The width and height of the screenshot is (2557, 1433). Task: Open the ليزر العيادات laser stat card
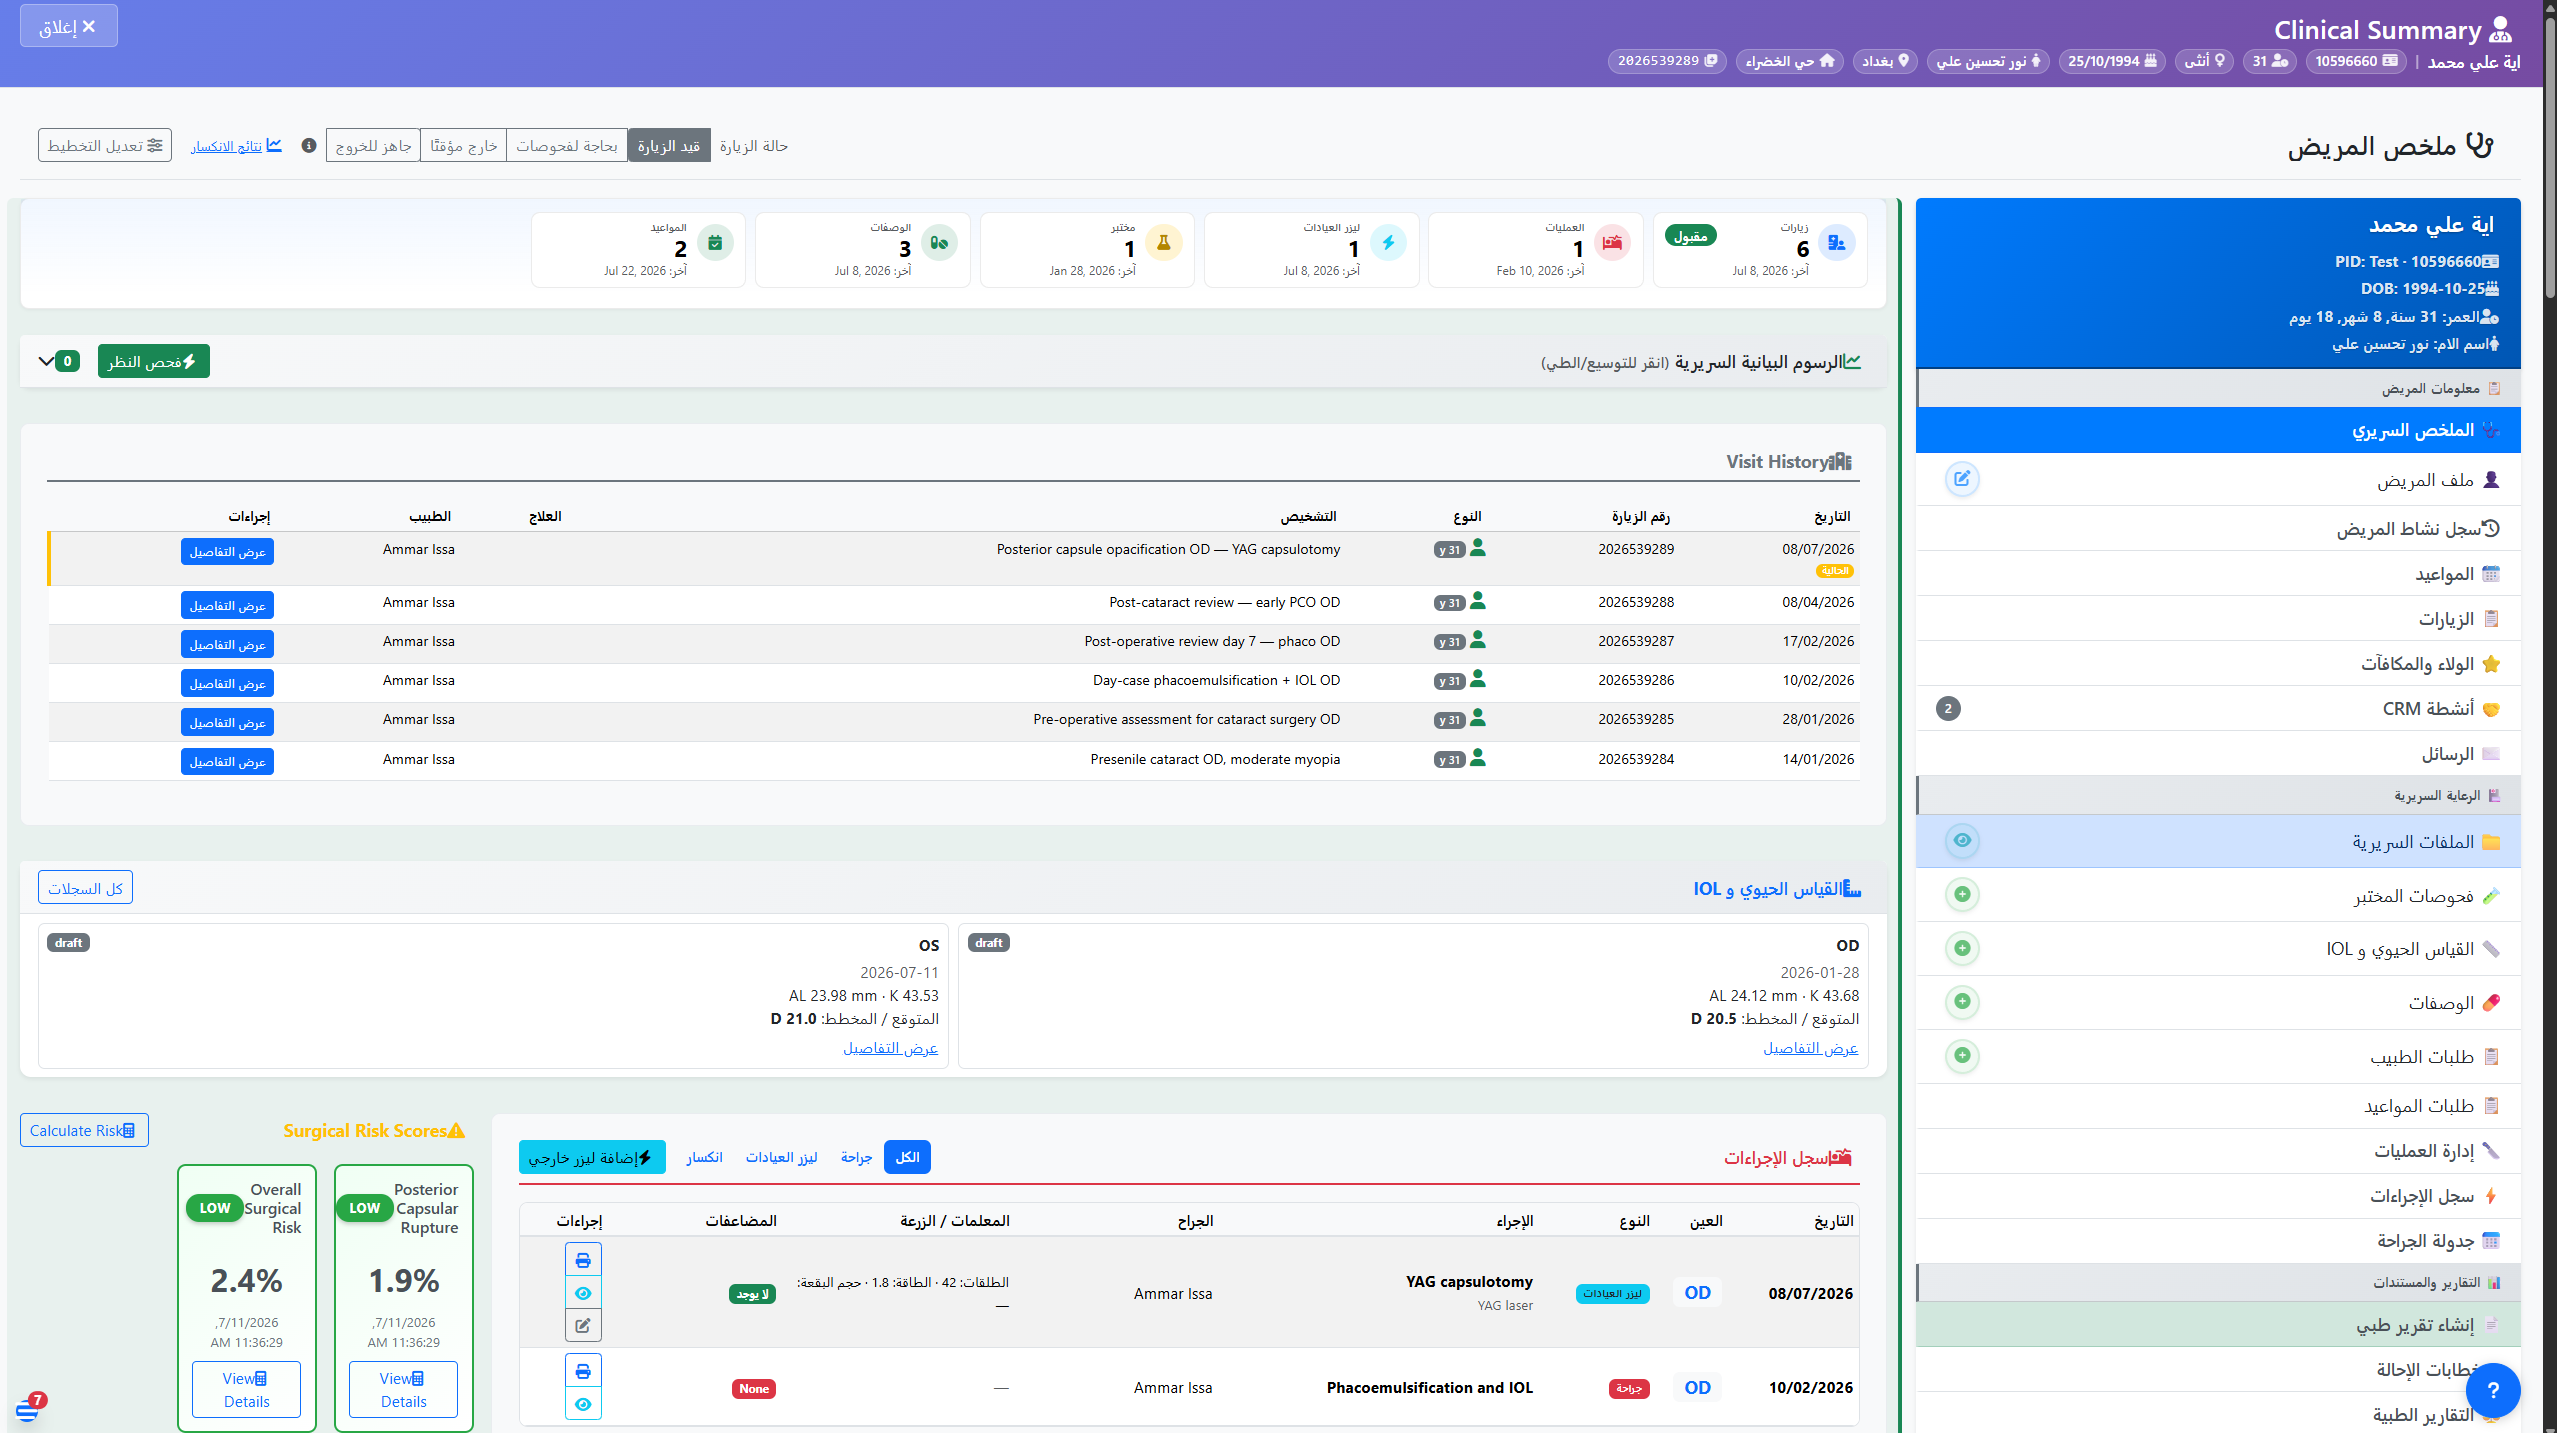click(1311, 250)
